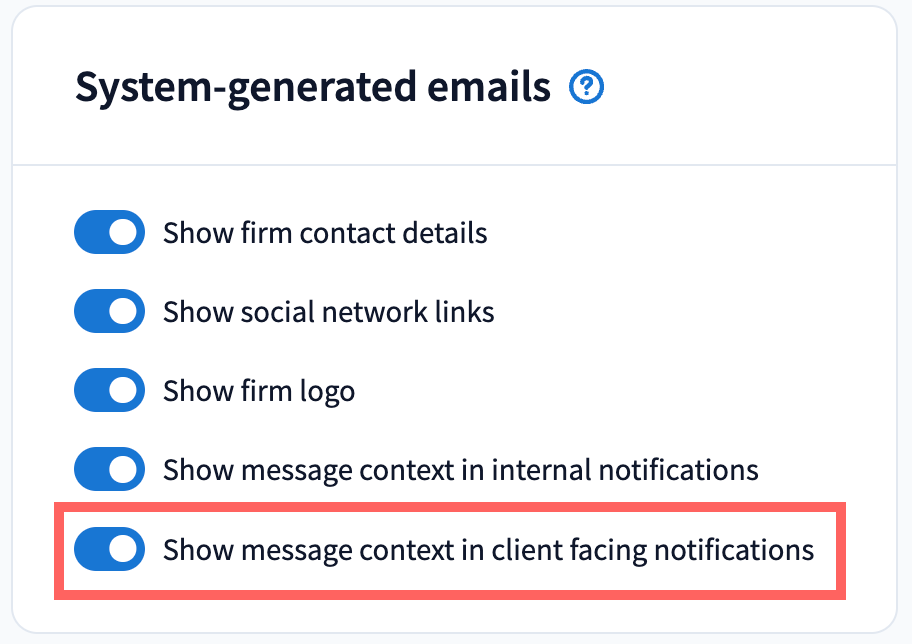The width and height of the screenshot is (912, 644).
Task: Click the Show firm contact details label
Action: point(326,232)
